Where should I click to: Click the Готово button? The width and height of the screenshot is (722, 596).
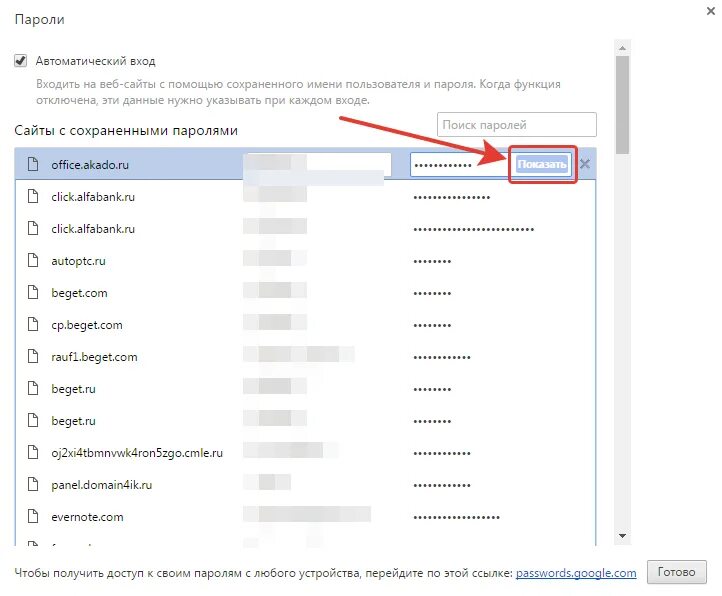(676, 572)
